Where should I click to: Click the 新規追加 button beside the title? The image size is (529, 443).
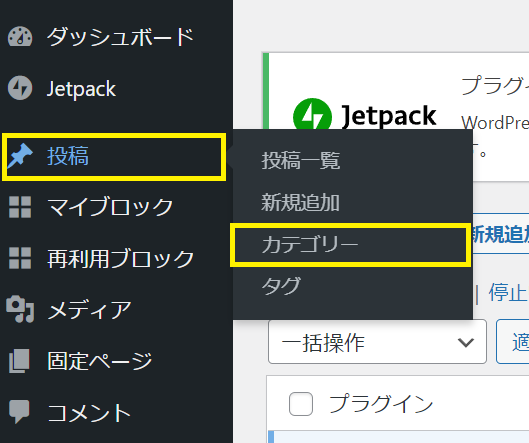pyautogui.click(x=501, y=233)
